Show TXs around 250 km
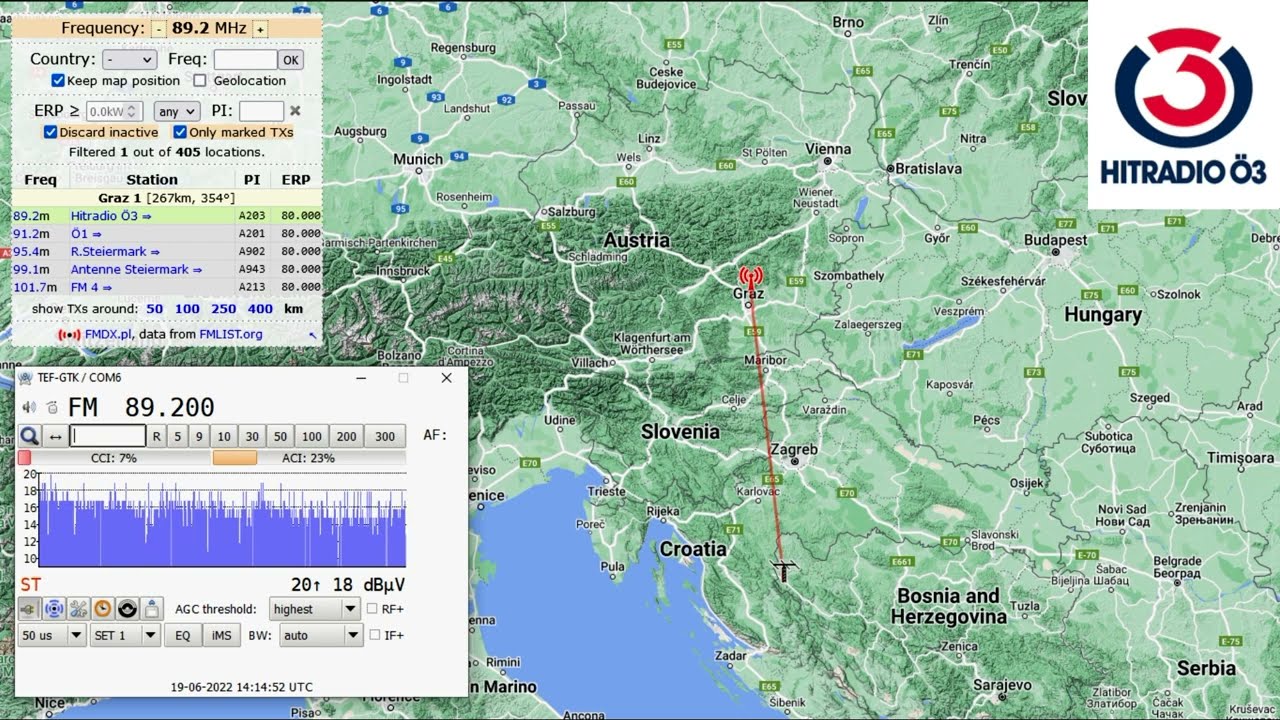This screenshot has width=1280, height=720. [x=224, y=309]
